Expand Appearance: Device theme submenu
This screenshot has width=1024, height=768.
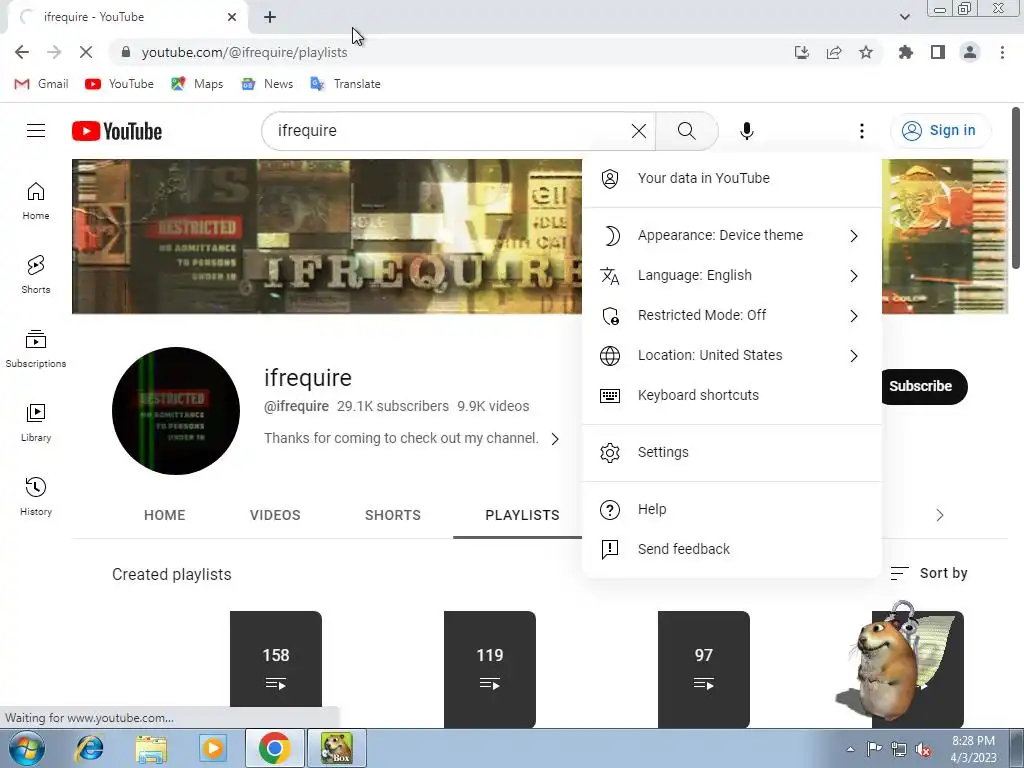point(731,235)
